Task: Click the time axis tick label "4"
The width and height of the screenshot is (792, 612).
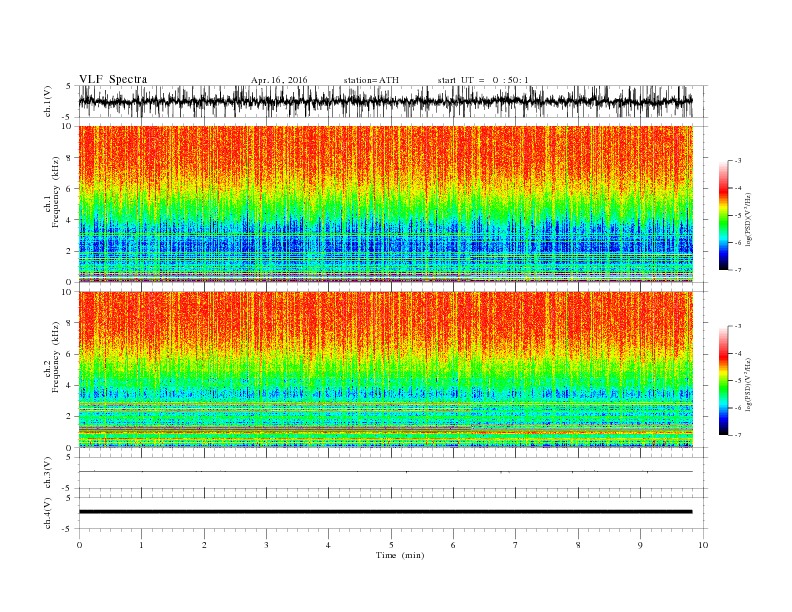Action: click(328, 545)
